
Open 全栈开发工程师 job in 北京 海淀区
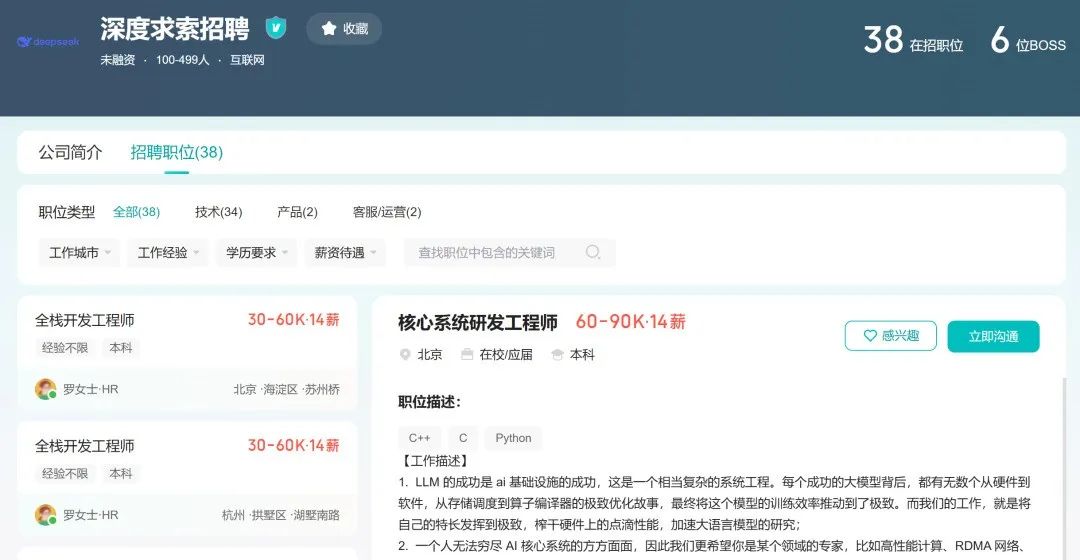click(187, 353)
